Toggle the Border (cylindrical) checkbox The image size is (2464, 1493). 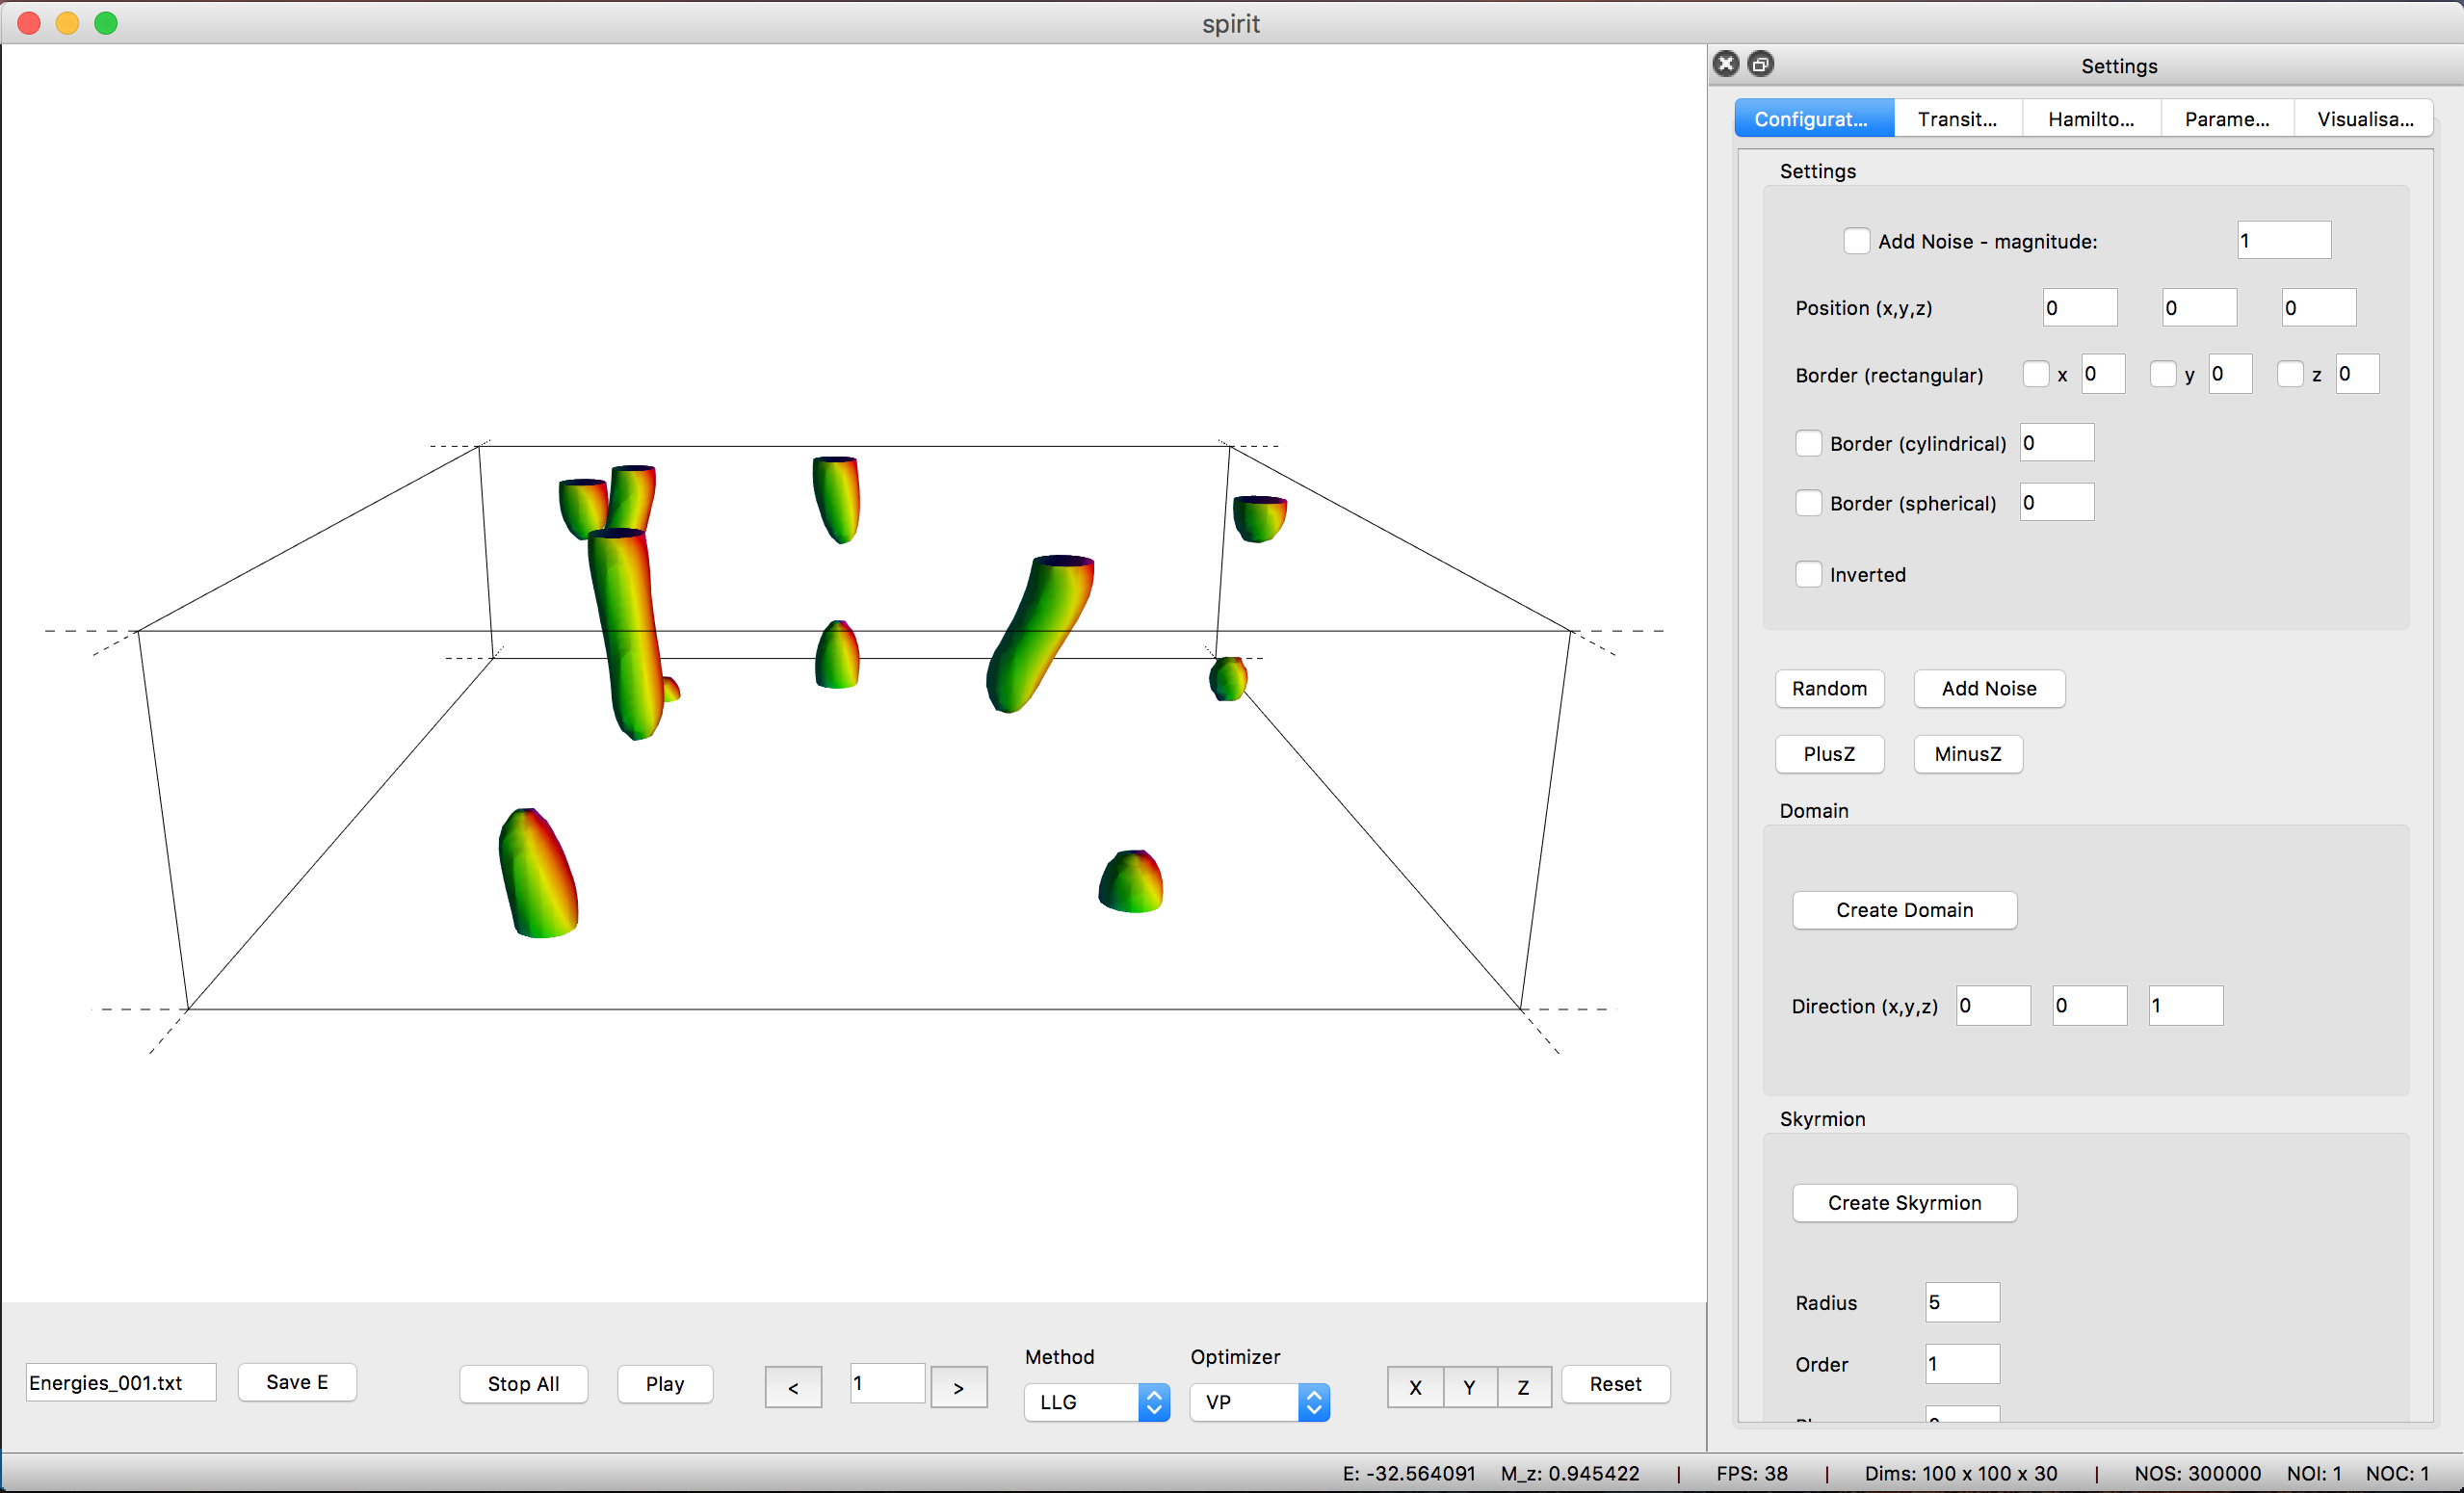click(x=1808, y=443)
